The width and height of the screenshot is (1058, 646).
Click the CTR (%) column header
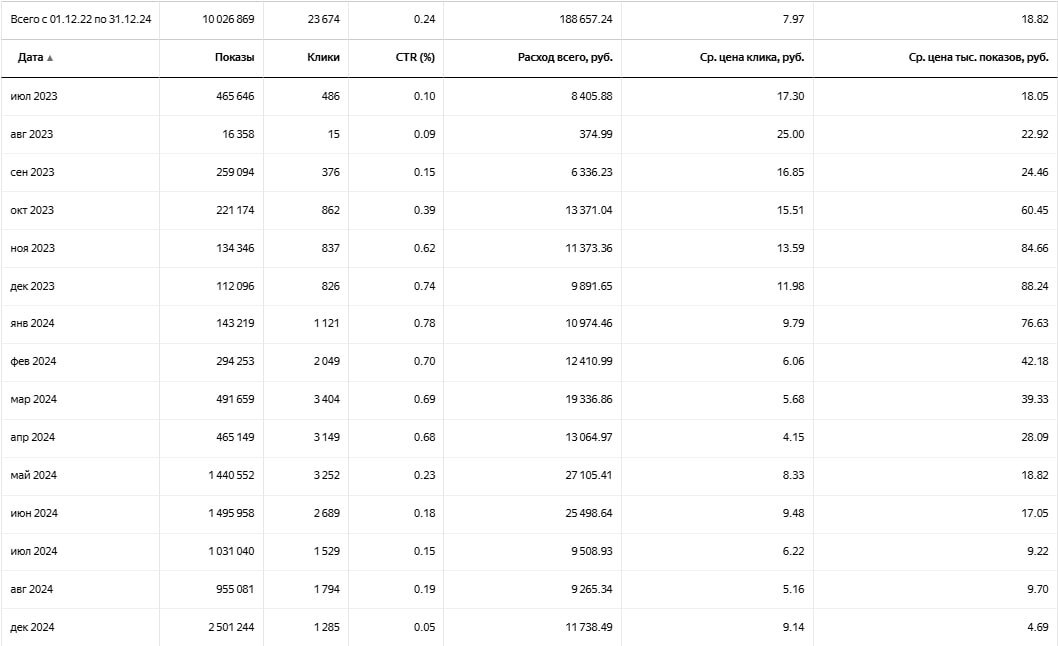click(x=415, y=57)
